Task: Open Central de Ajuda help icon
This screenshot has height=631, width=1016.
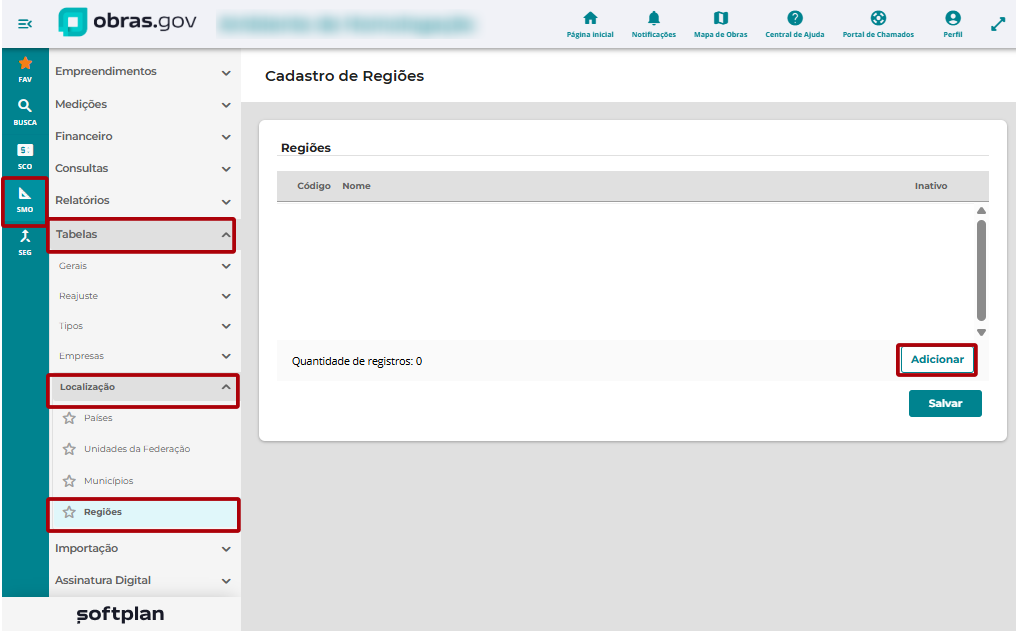Action: [x=795, y=24]
